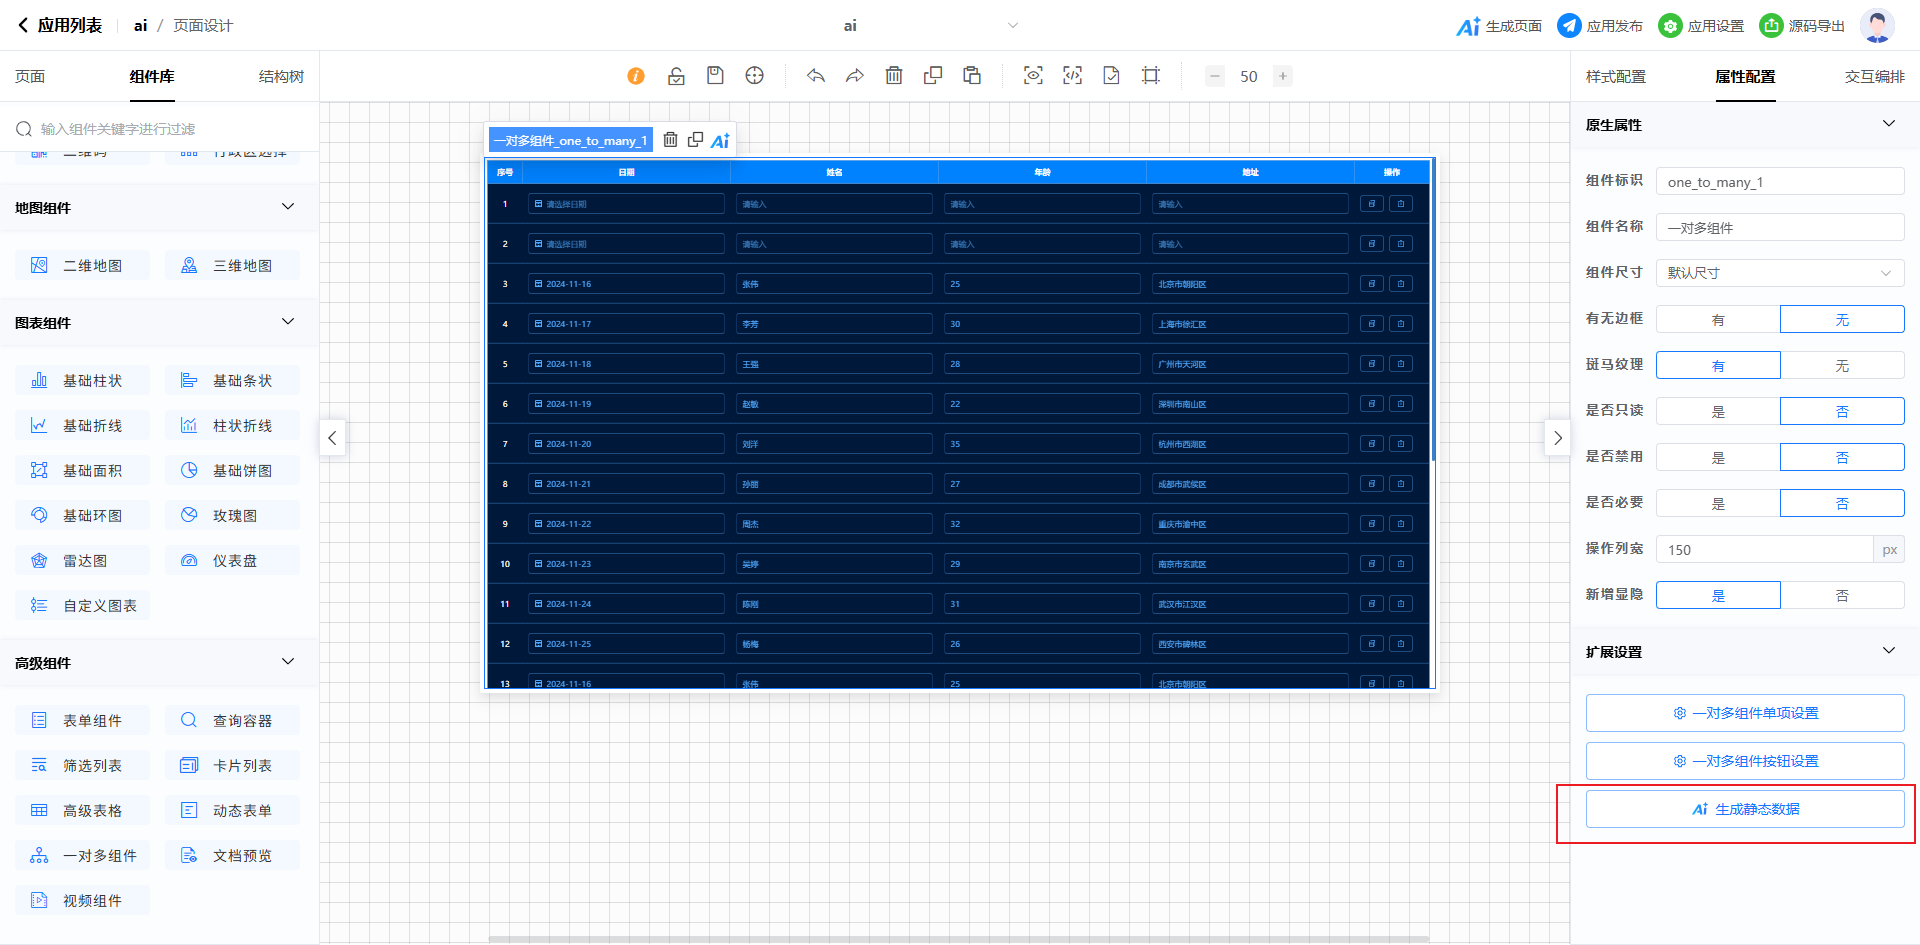
Task: Click the 生成静态数据 button
Action: [x=1744, y=809]
